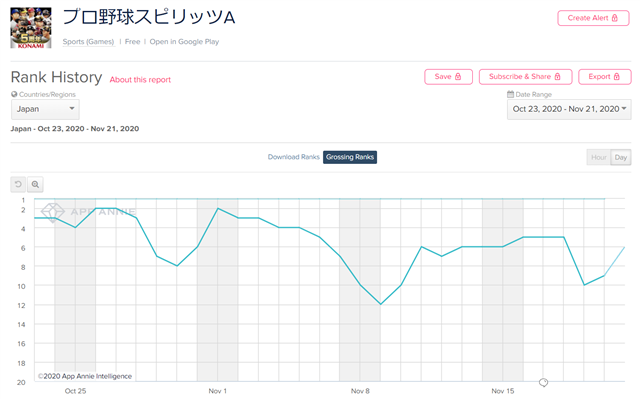The width and height of the screenshot is (640, 399).
Task: Click the event marker on chart timeline
Action: click(543, 382)
